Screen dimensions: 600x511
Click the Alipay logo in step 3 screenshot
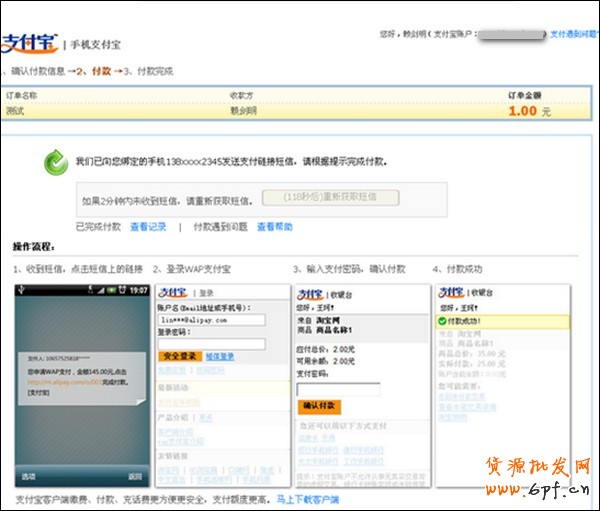tap(310, 293)
